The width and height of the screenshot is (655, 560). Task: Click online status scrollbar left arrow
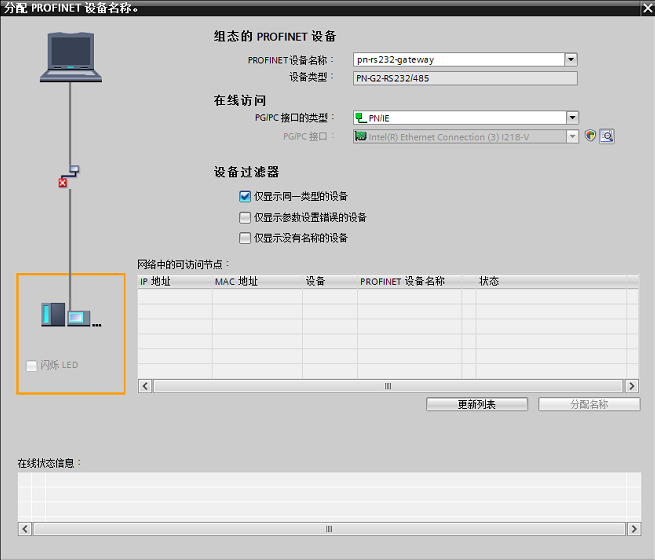pyautogui.click(x=25, y=529)
